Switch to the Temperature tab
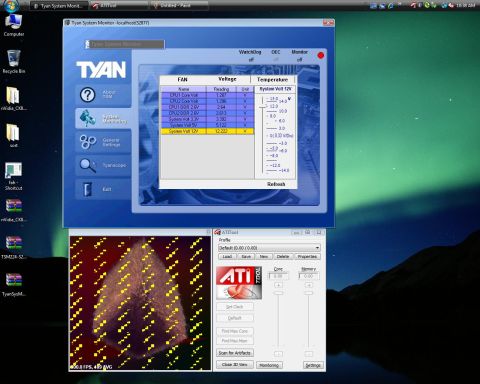The width and height of the screenshot is (480, 384). [272, 80]
